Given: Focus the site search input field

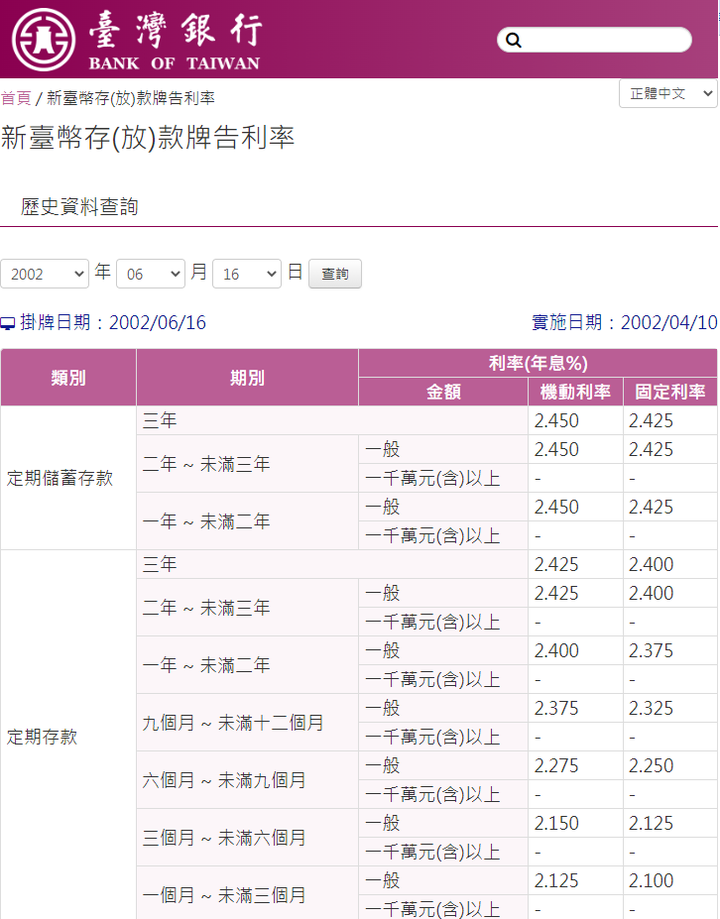Looking at the screenshot, I should pyautogui.click(x=594, y=40).
